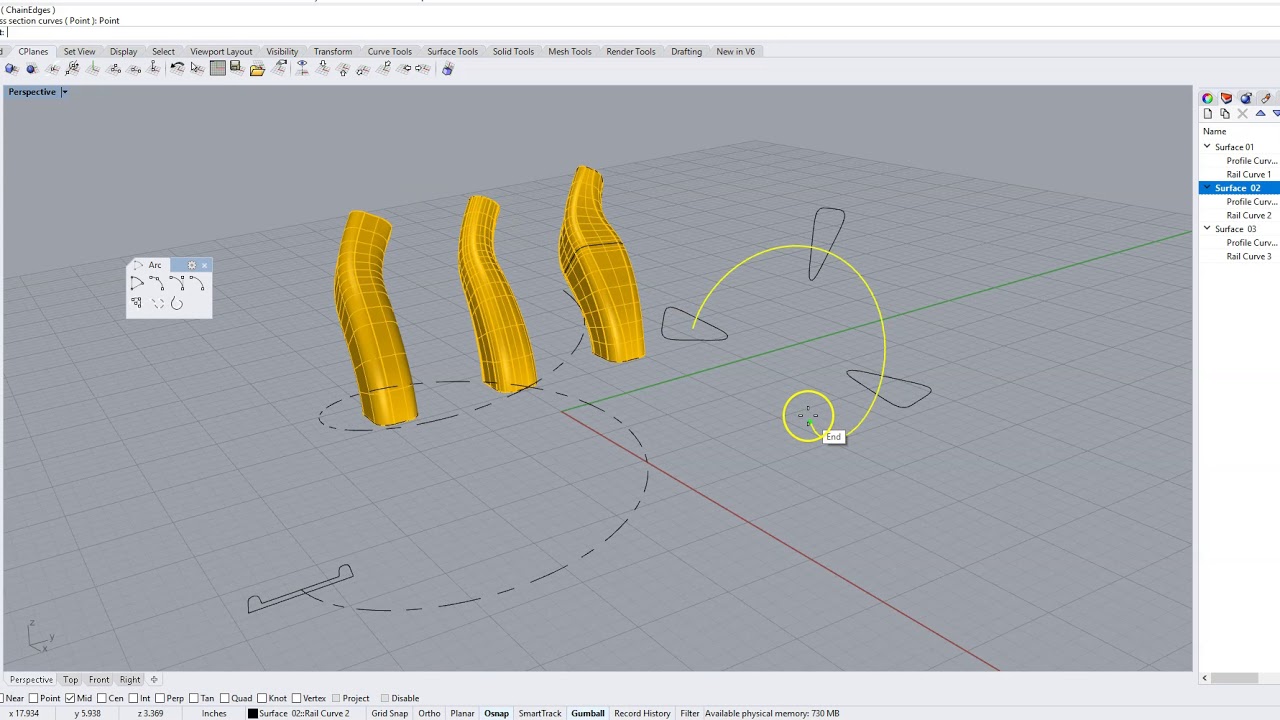Click the Filter status bar button
The image size is (1280, 720).
pos(690,713)
